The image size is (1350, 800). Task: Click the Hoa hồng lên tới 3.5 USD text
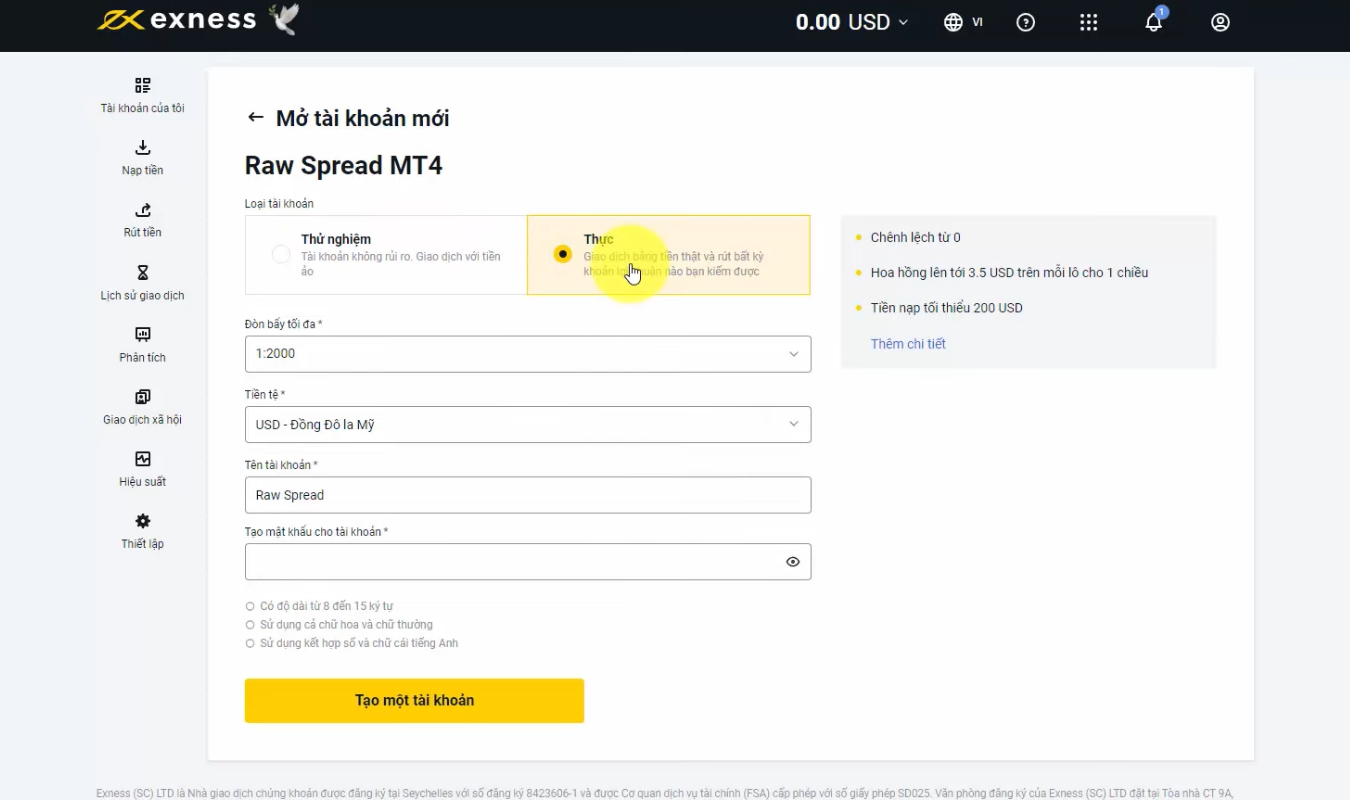1009,272
